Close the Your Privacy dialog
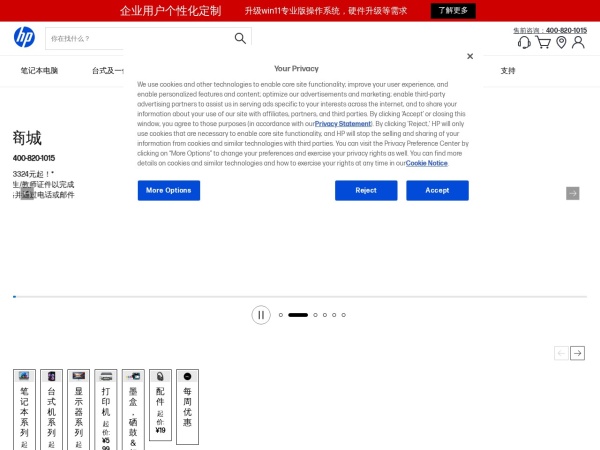Screen dimensions: 600x450 click(470, 57)
